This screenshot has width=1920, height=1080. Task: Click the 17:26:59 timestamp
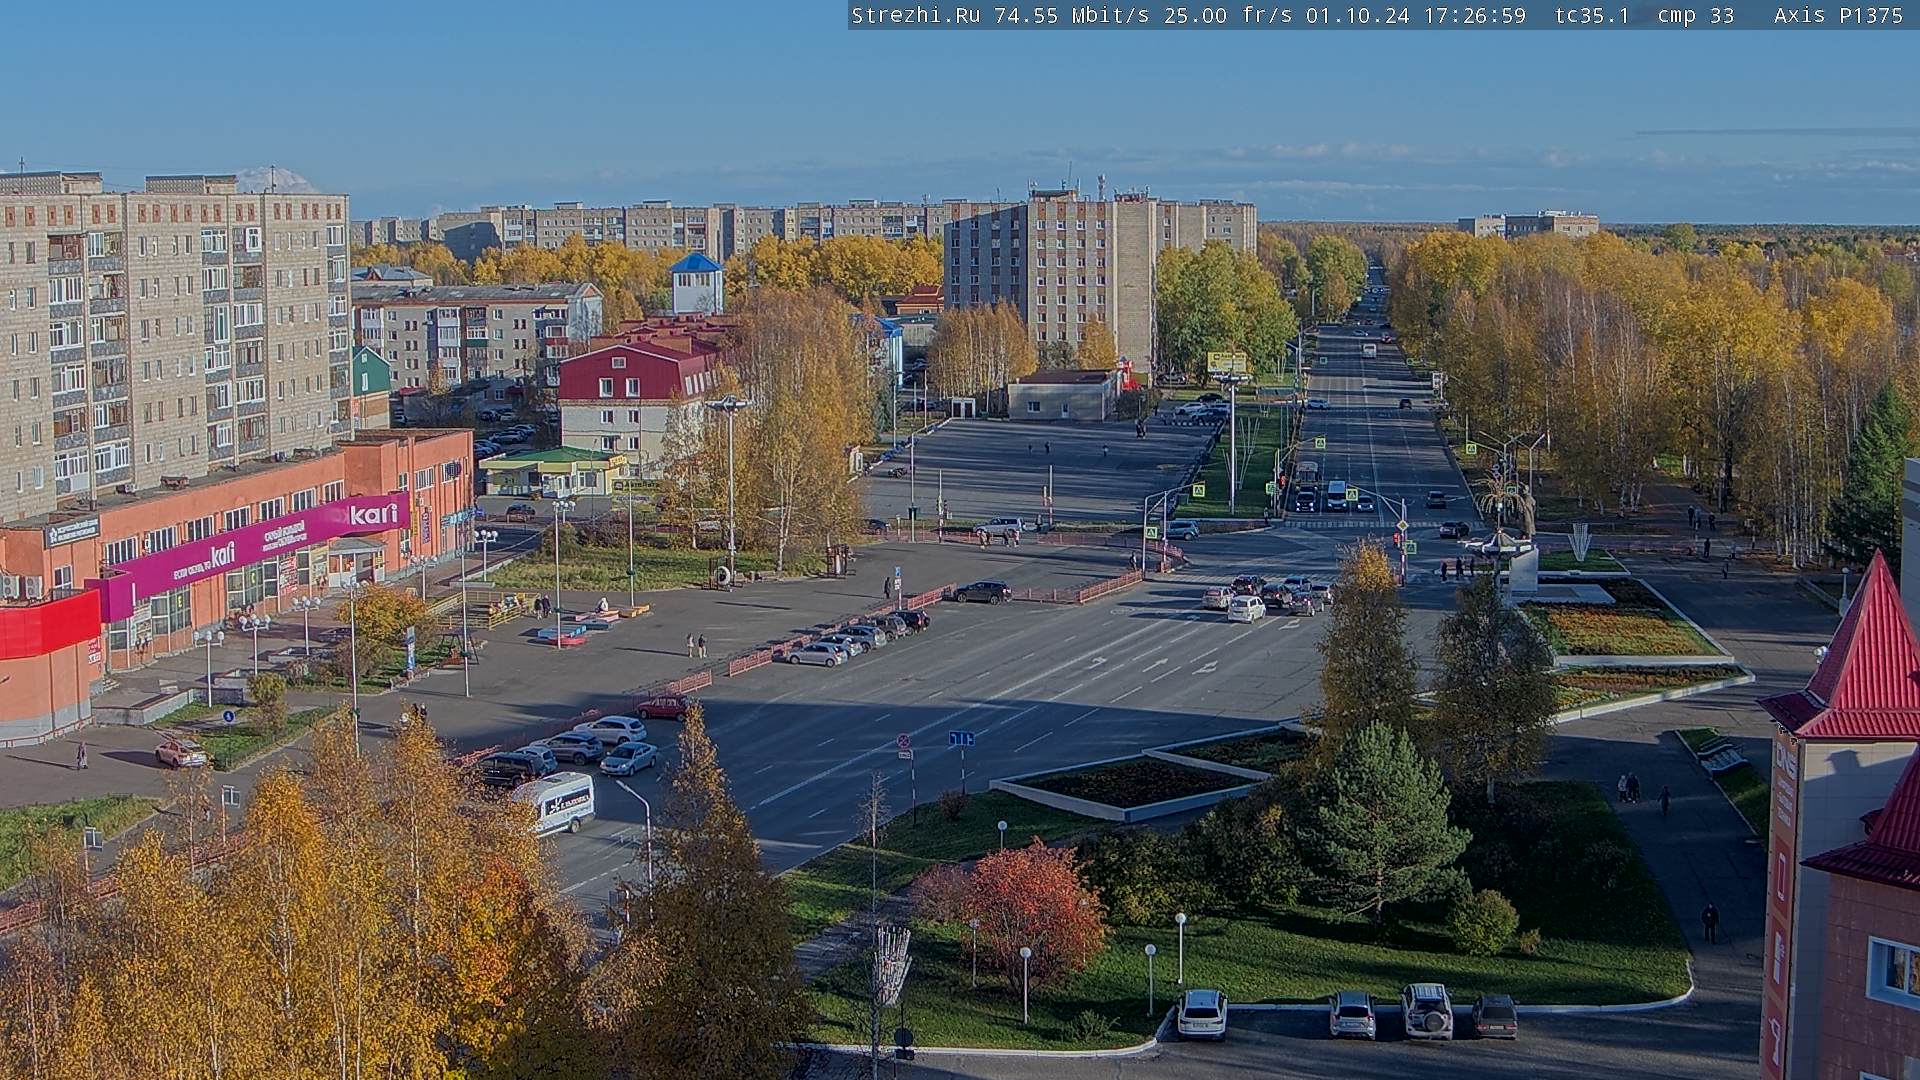1474,15
